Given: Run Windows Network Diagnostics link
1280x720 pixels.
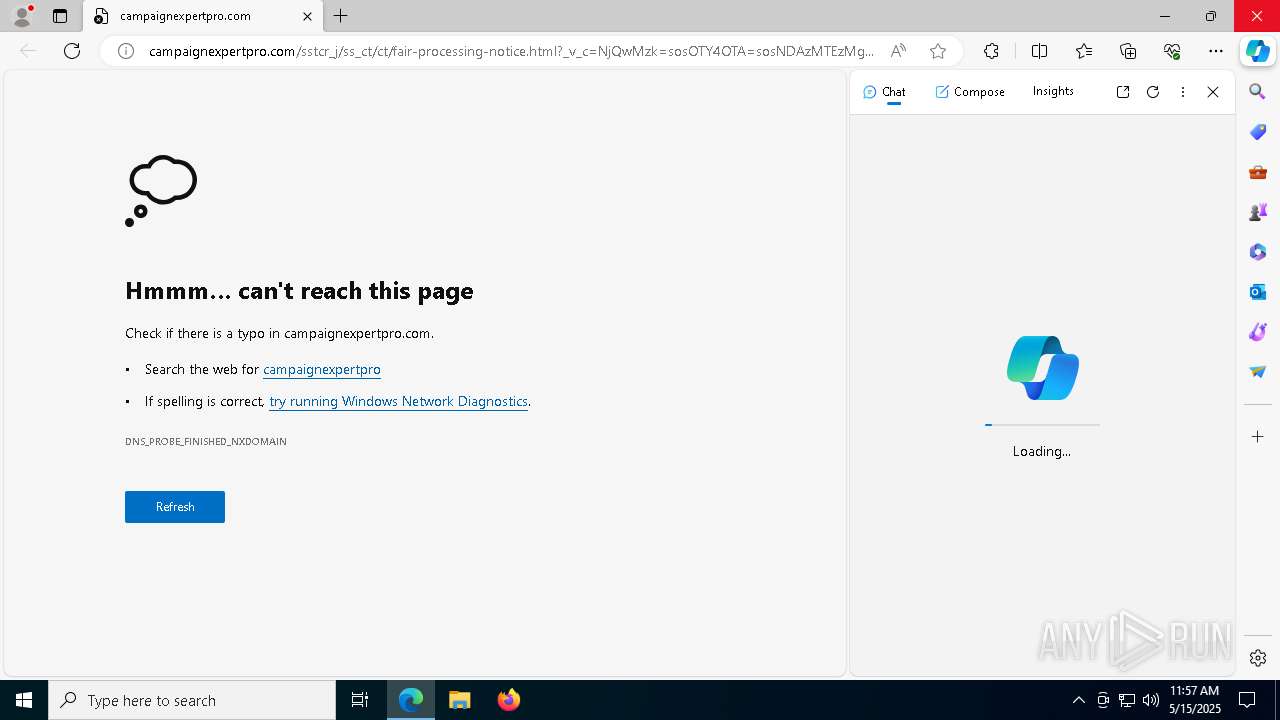Looking at the screenshot, I should (398, 401).
